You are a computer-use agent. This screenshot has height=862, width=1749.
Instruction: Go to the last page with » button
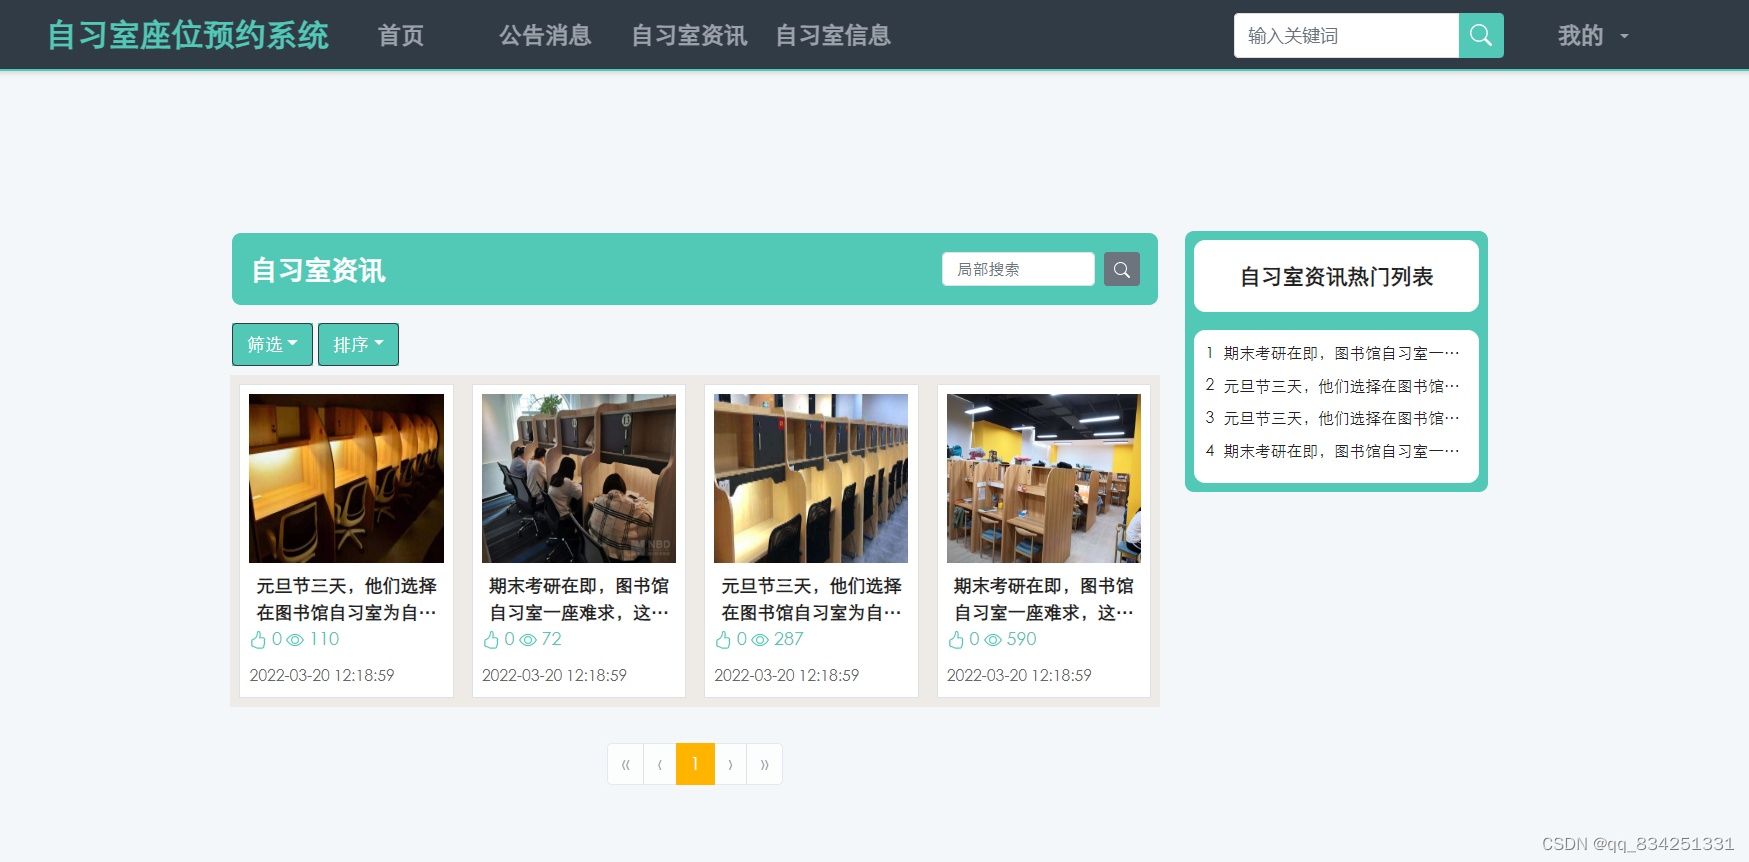click(x=764, y=764)
